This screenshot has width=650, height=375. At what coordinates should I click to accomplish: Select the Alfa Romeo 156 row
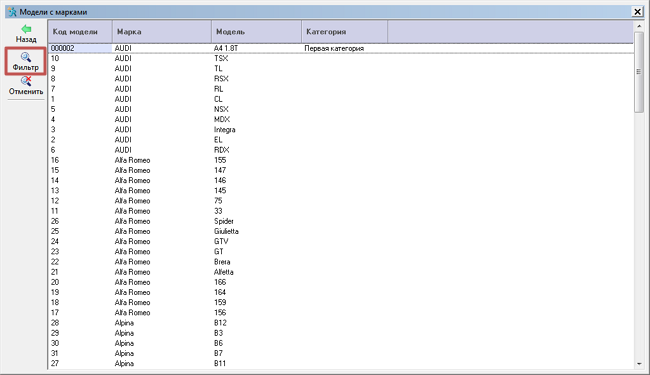[341, 312]
